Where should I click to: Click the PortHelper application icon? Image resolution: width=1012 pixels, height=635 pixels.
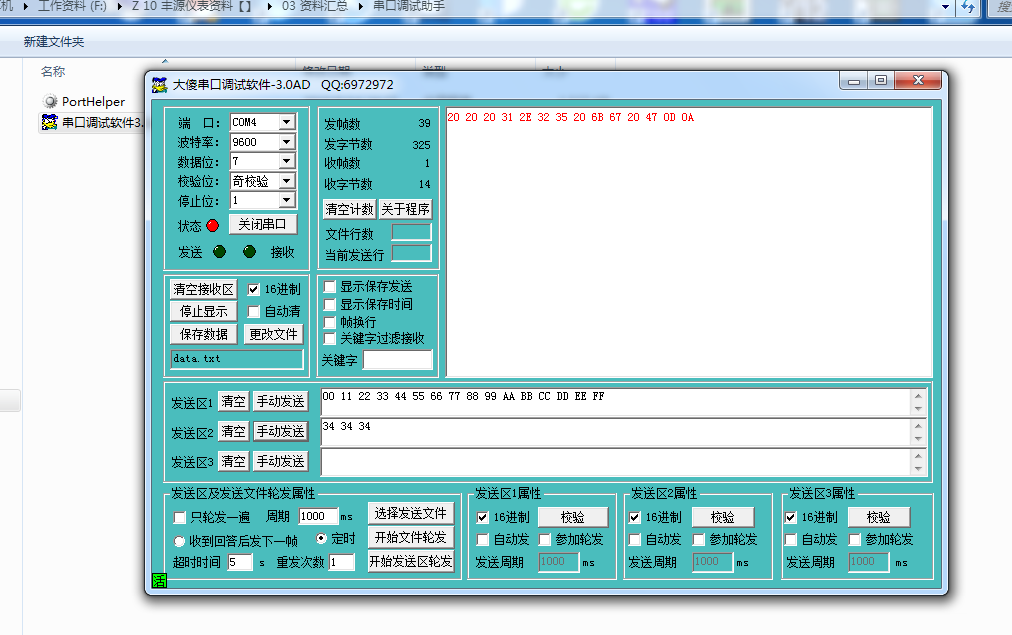click(50, 102)
